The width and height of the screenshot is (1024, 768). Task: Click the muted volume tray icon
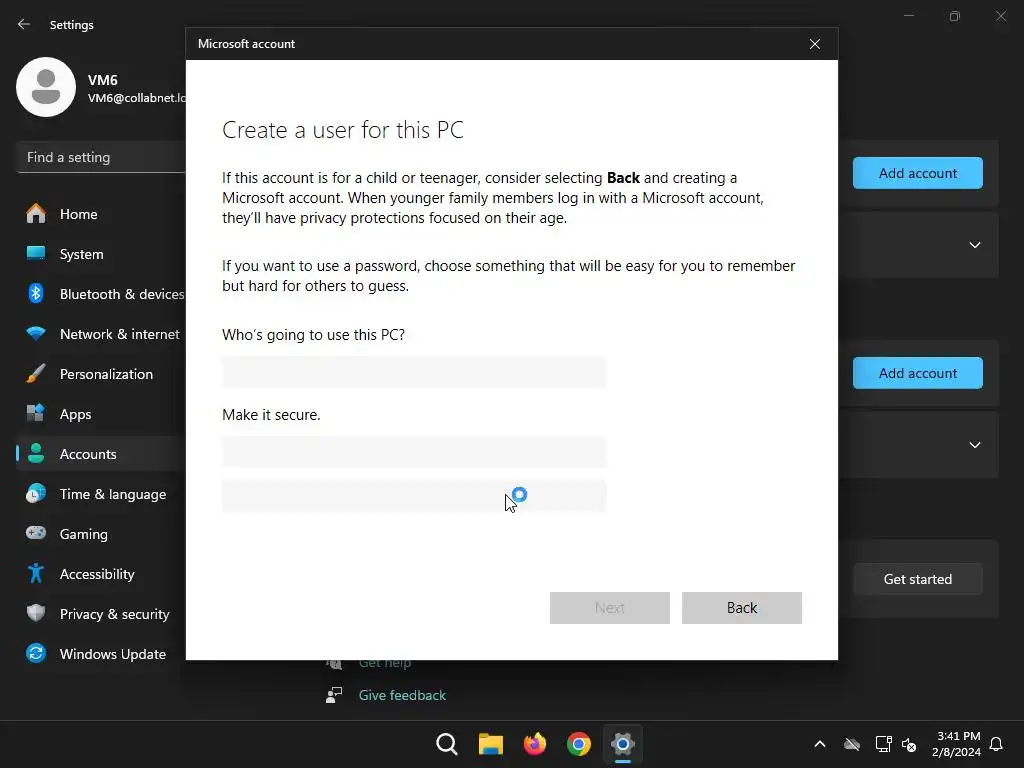909,744
